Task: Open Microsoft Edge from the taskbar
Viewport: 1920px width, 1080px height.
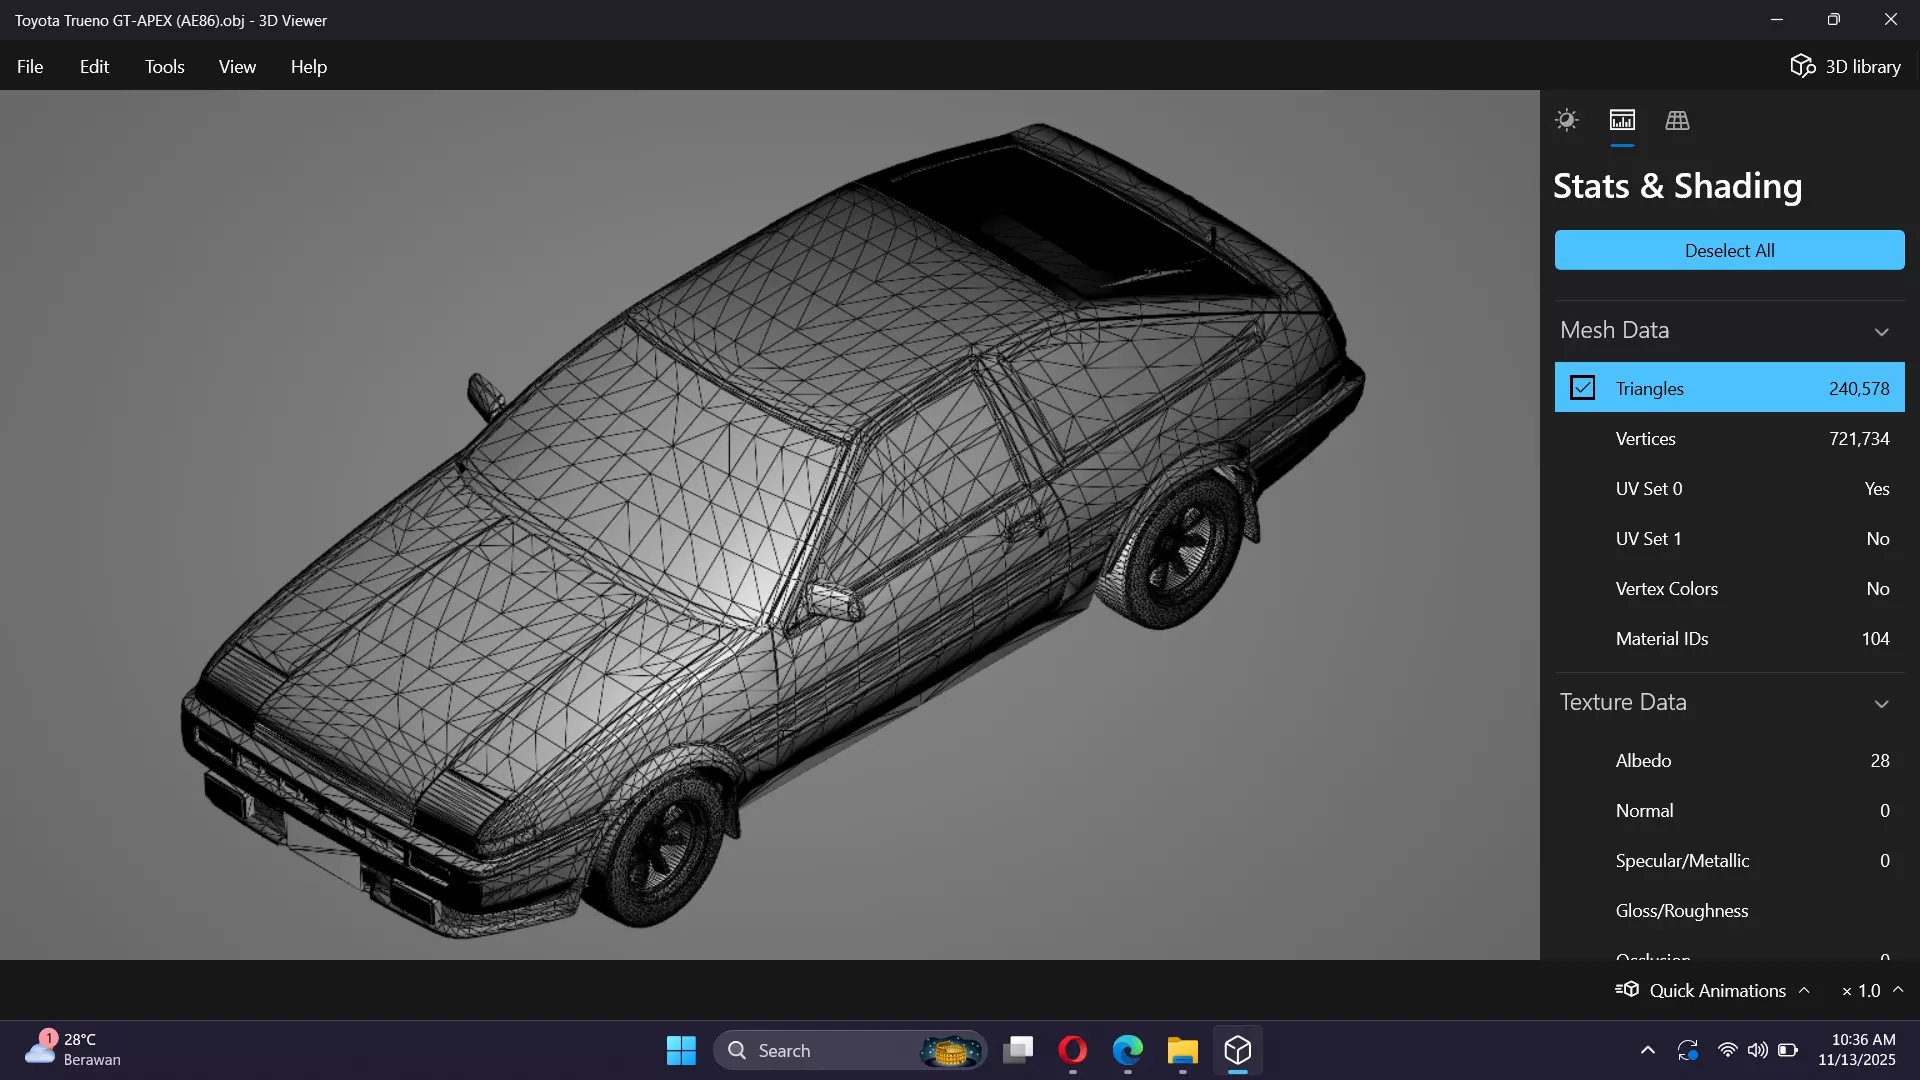Action: coord(1128,1050)
